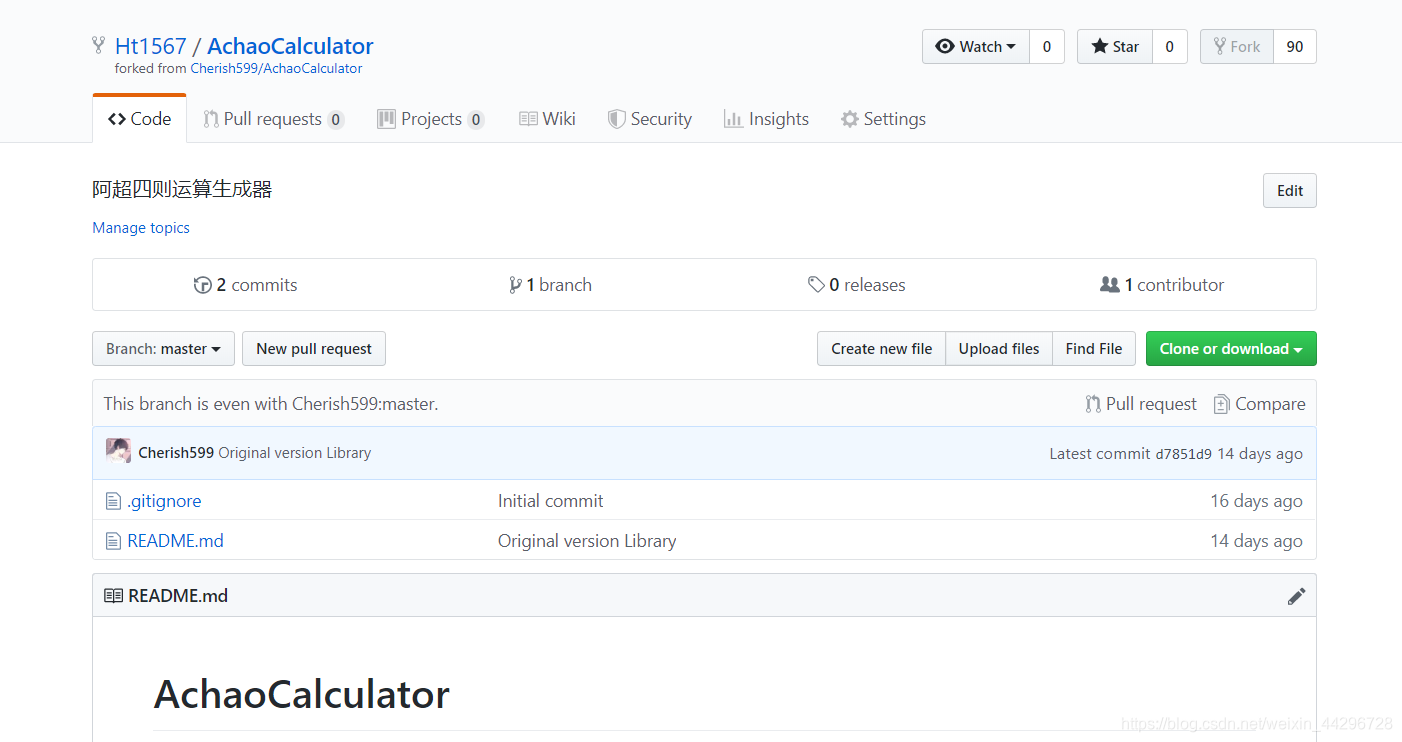The image size is (1402, 742).
Task: Click the Pull request link in branch bar
Action: click(x=1141, y=404)
